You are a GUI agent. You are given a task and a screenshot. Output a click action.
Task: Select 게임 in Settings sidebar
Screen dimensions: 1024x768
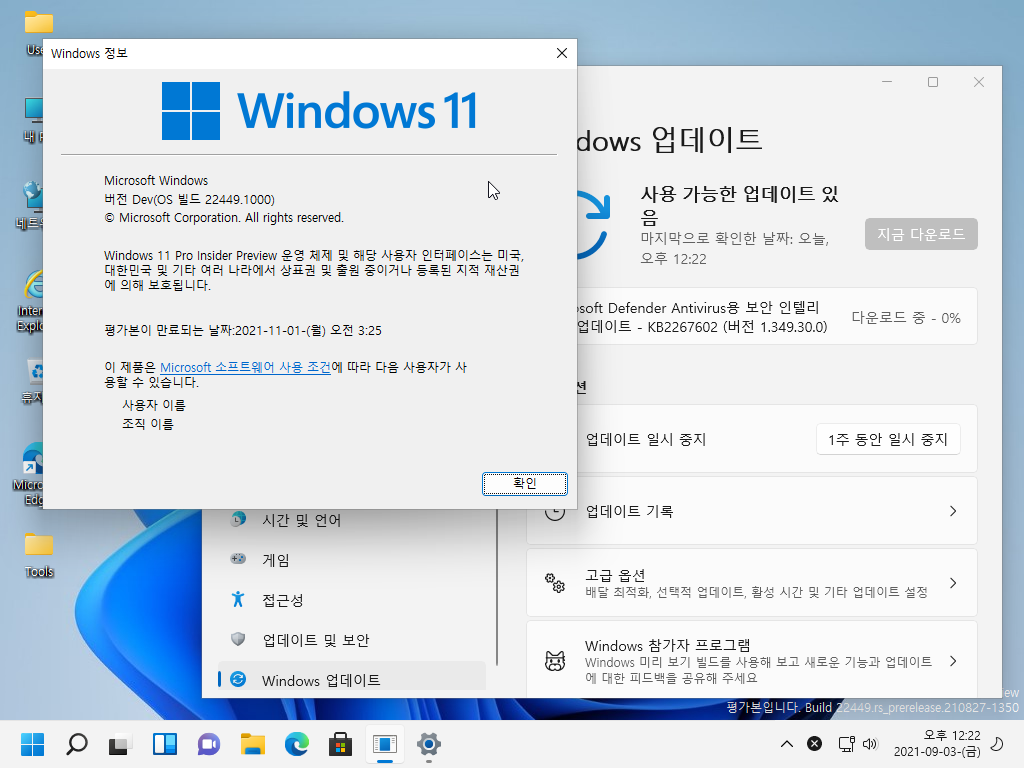point(353,560)
